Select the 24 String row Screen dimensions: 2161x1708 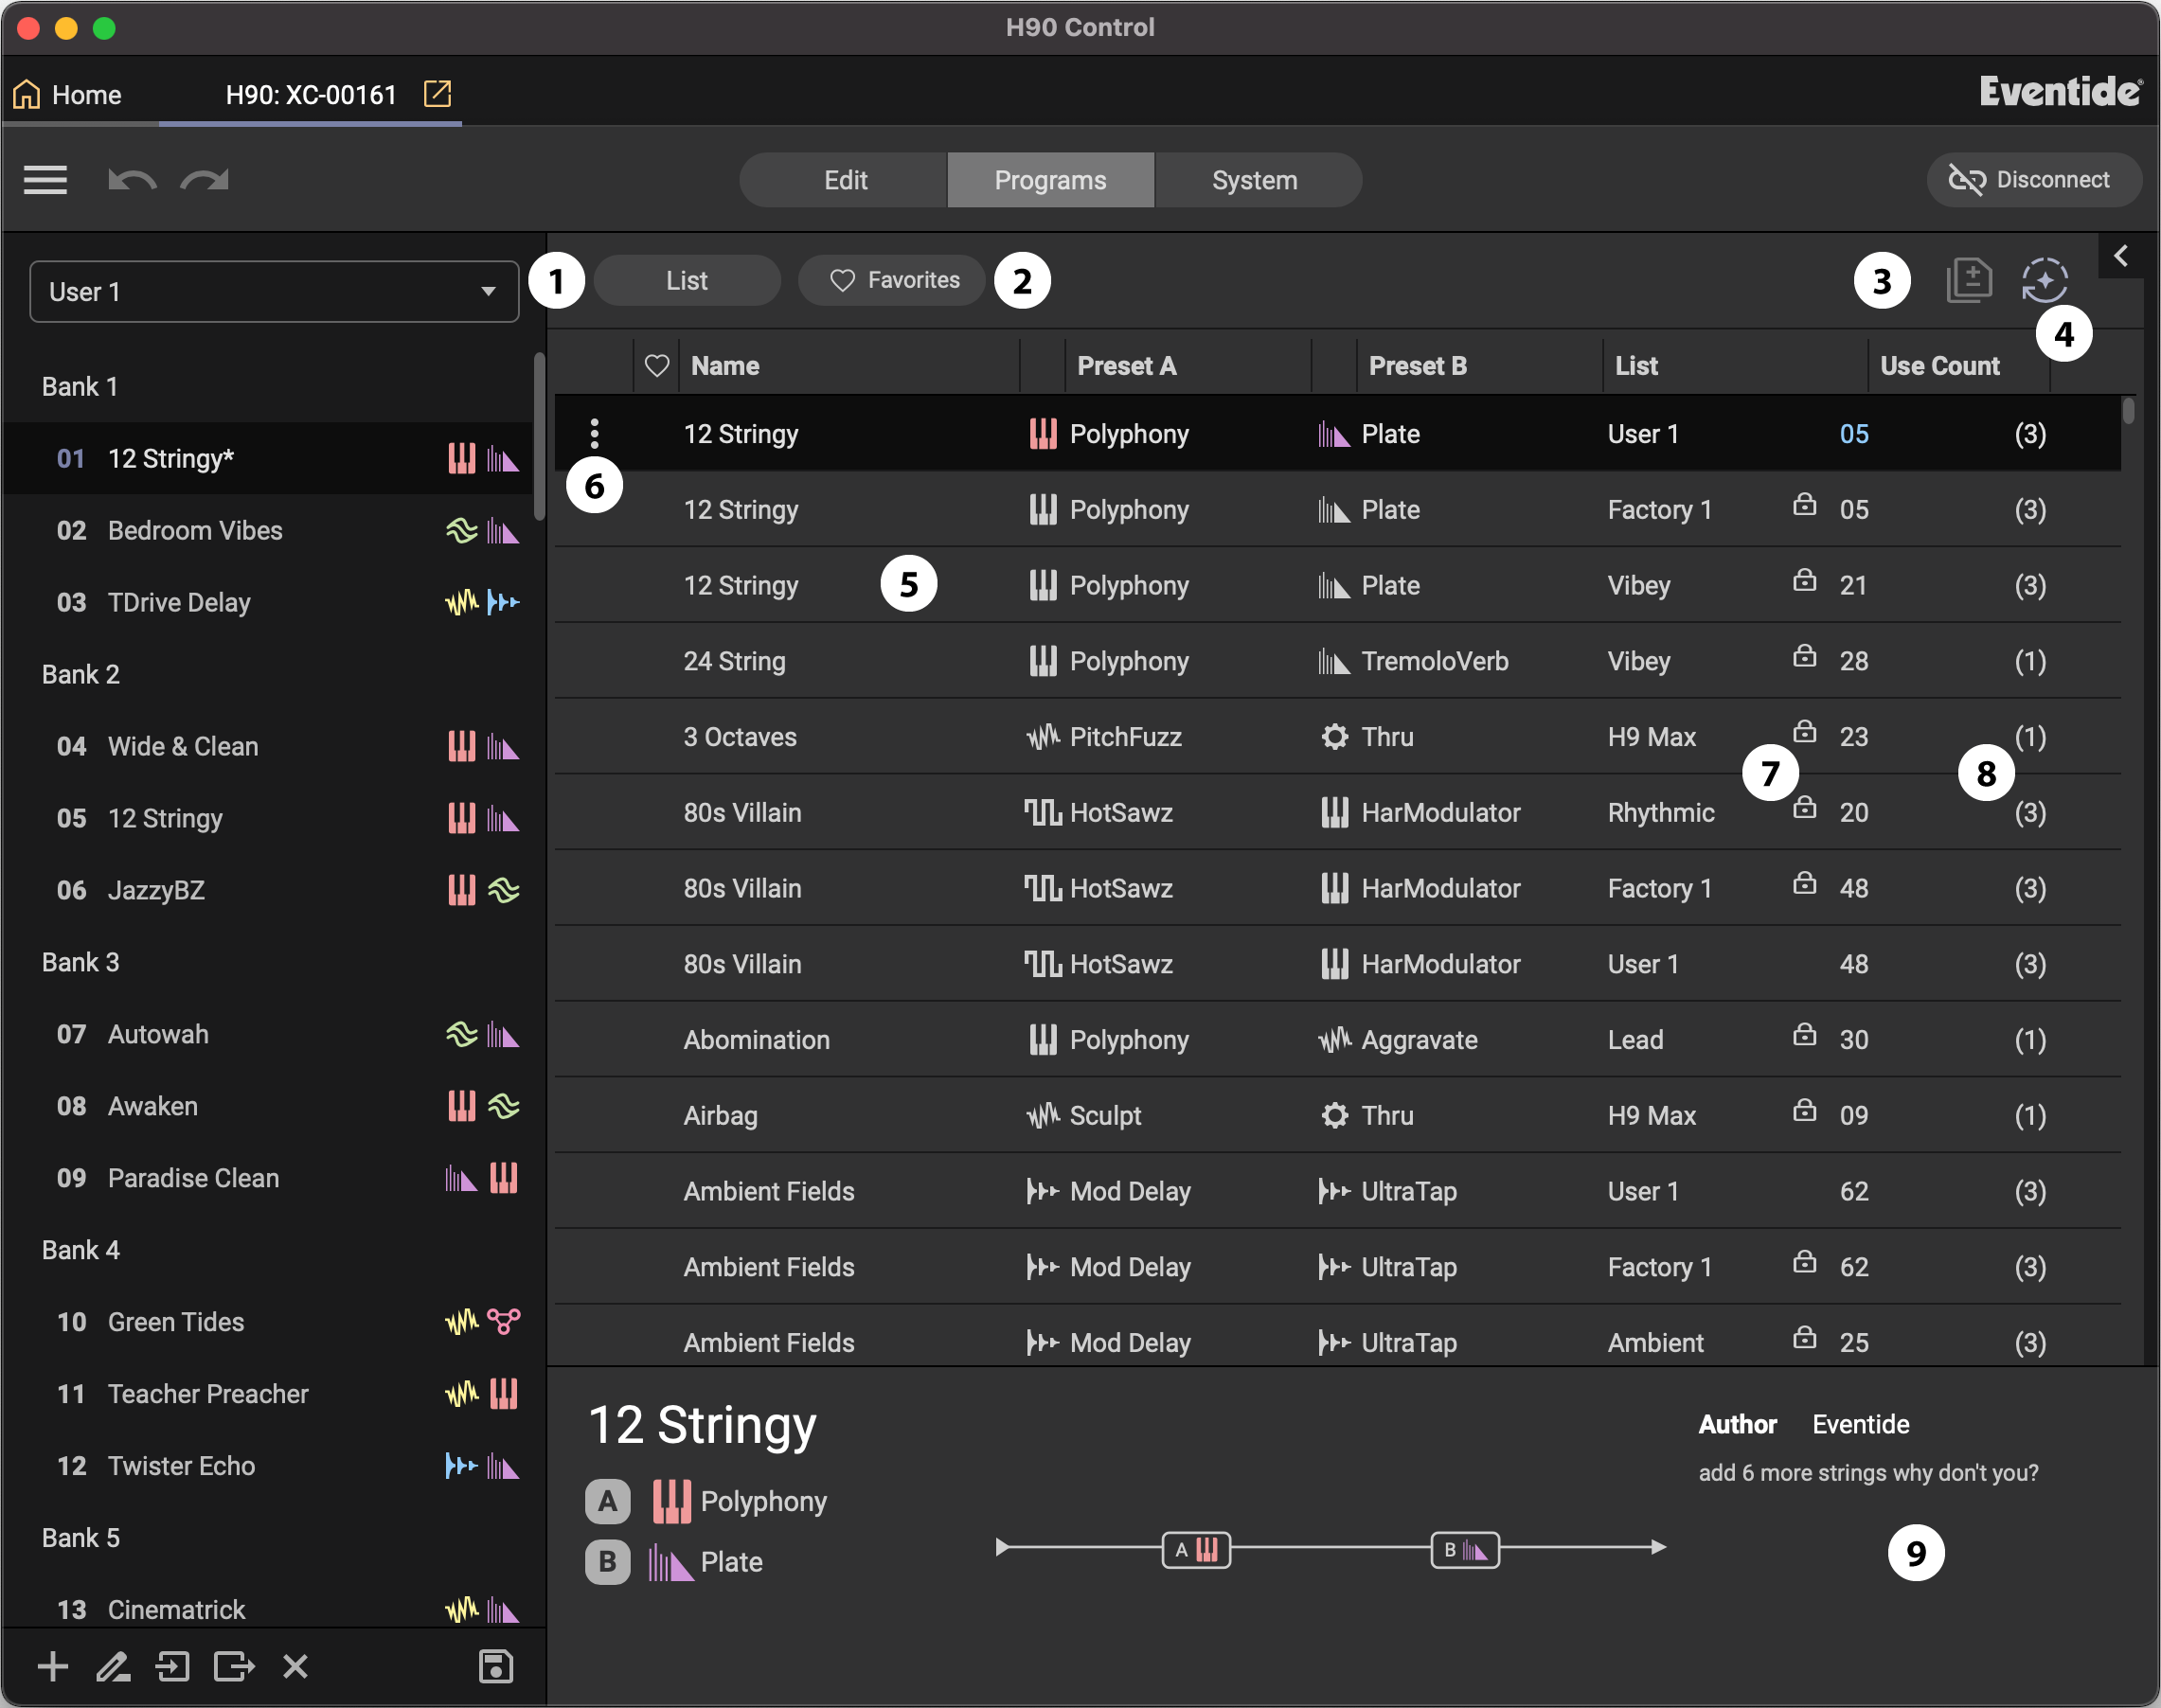tap(1338, 661)
